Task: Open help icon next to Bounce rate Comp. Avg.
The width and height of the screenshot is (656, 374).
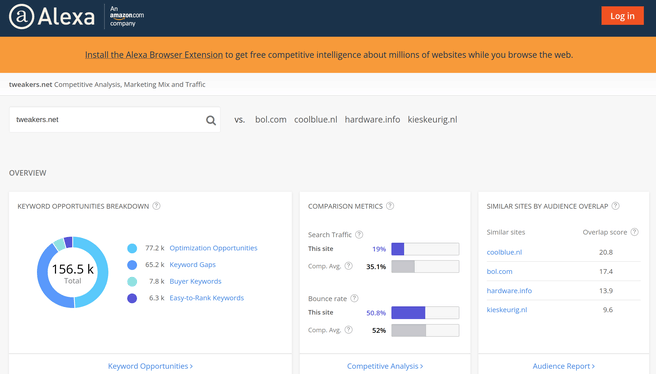Action: click(x=348, y=330)
